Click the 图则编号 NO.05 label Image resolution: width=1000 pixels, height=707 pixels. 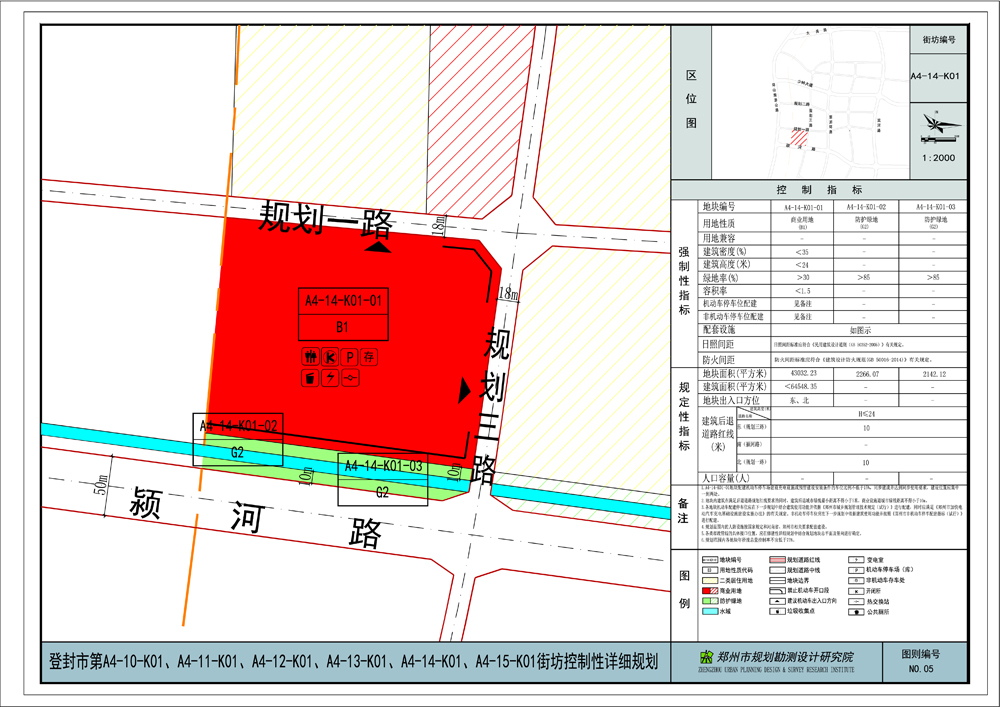point(922,661)
